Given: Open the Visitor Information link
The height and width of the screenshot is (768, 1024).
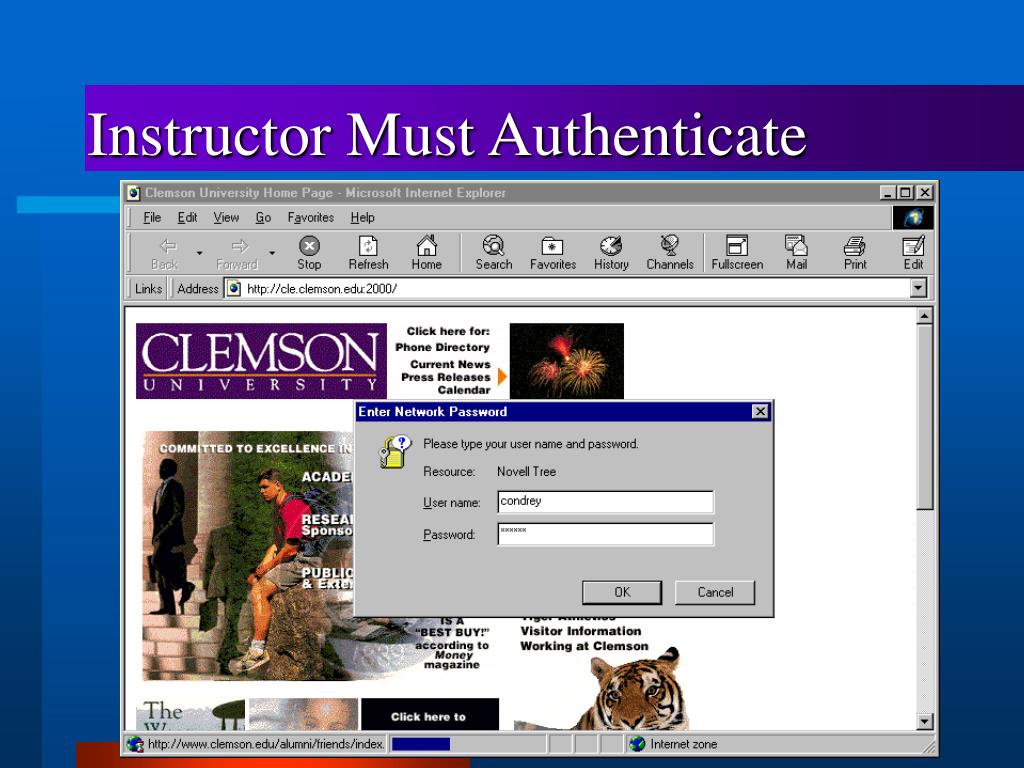Looking at the screenshot, I should 581,632.
